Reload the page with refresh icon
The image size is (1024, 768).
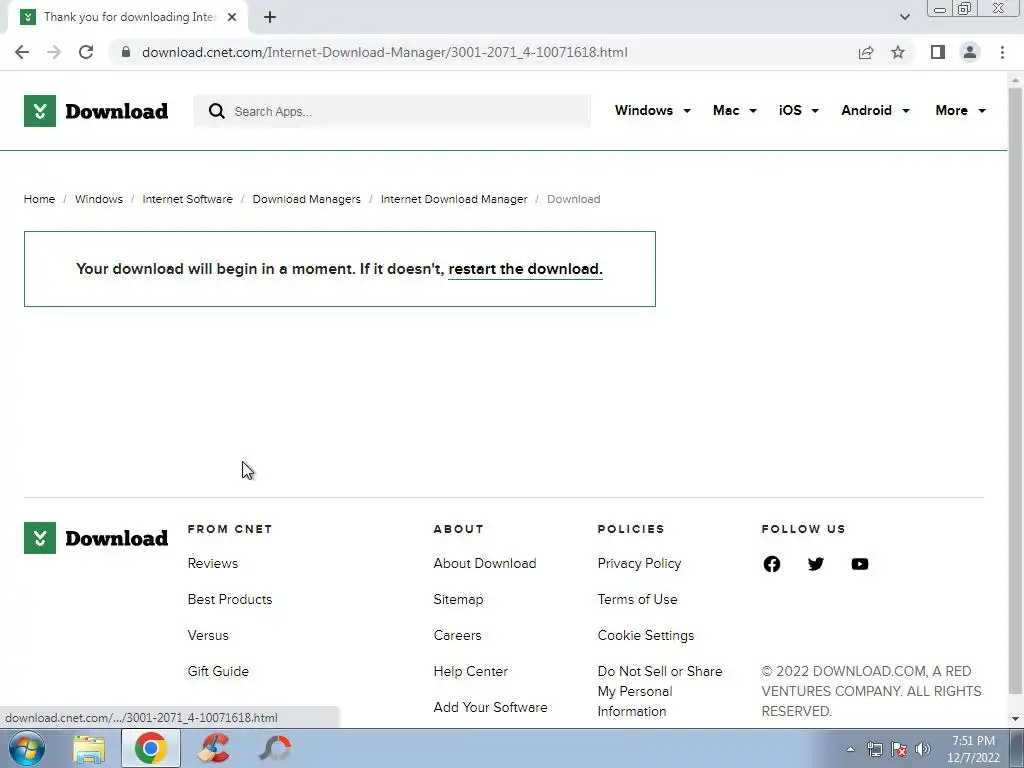[x=86, y=52]
